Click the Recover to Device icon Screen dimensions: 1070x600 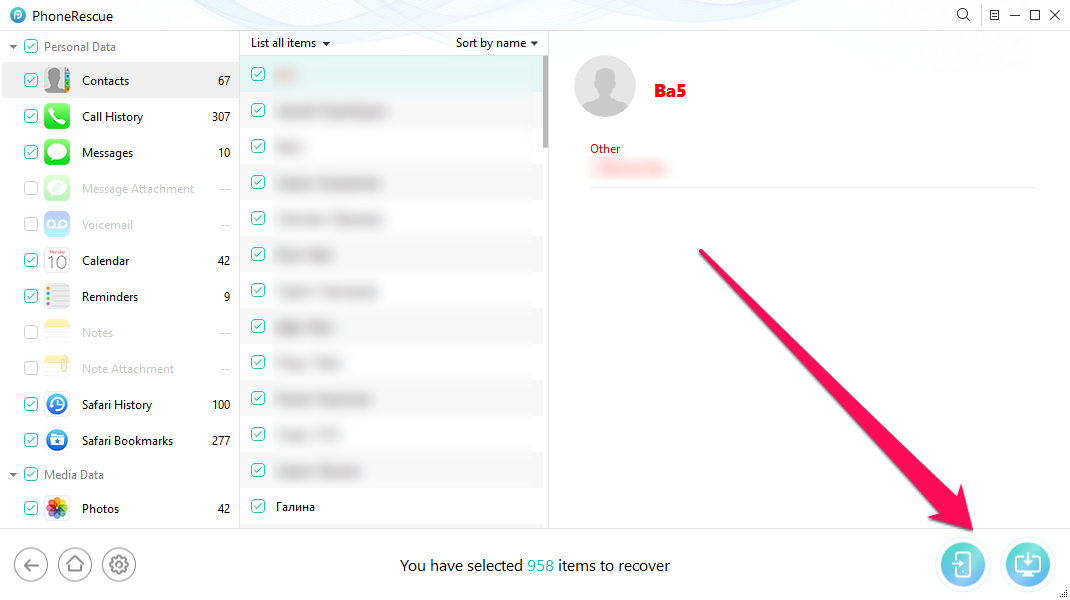(x=962, y=565)
